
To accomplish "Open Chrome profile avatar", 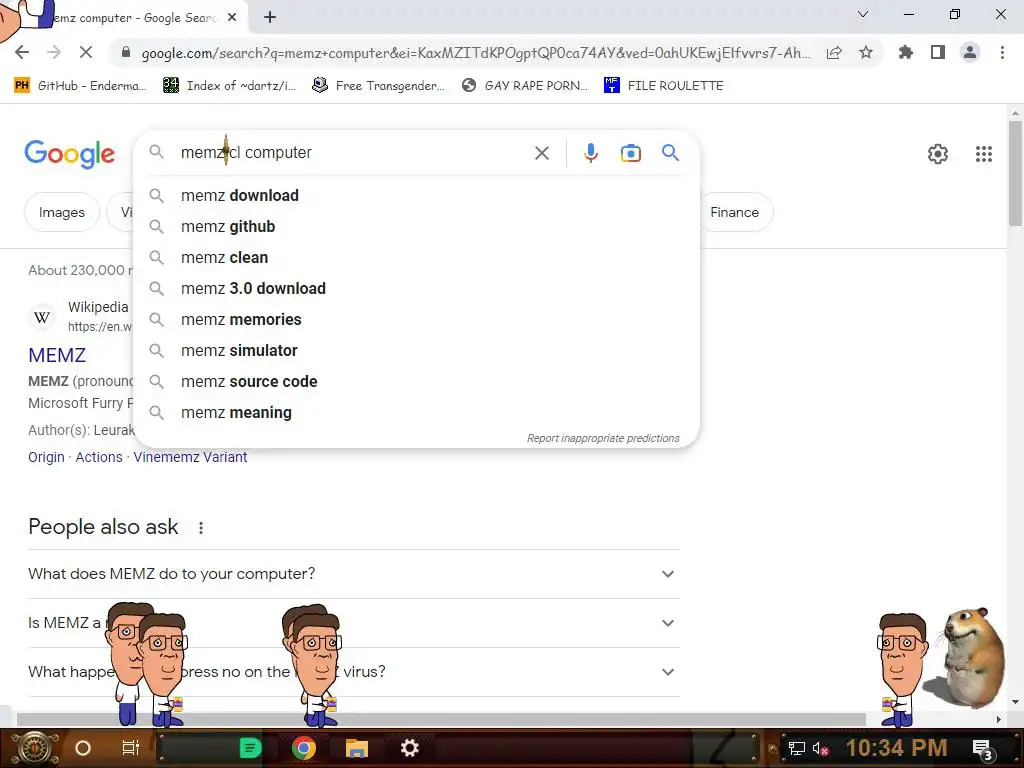I will (970, 52).
